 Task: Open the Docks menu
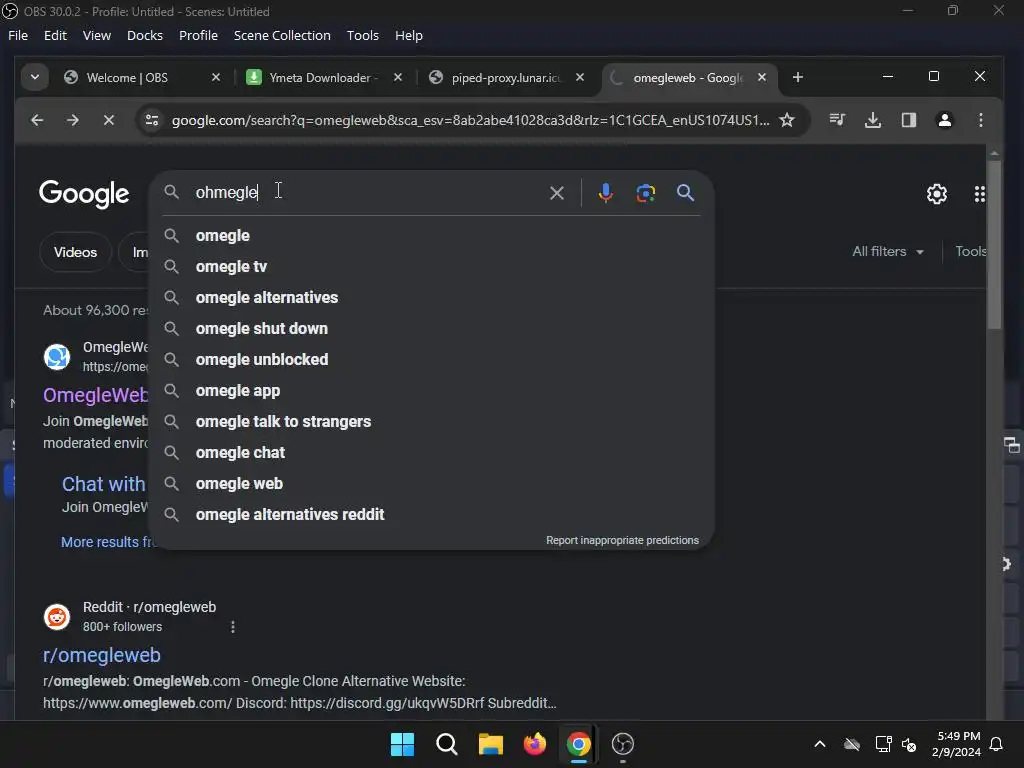click(x=144, y=35)
